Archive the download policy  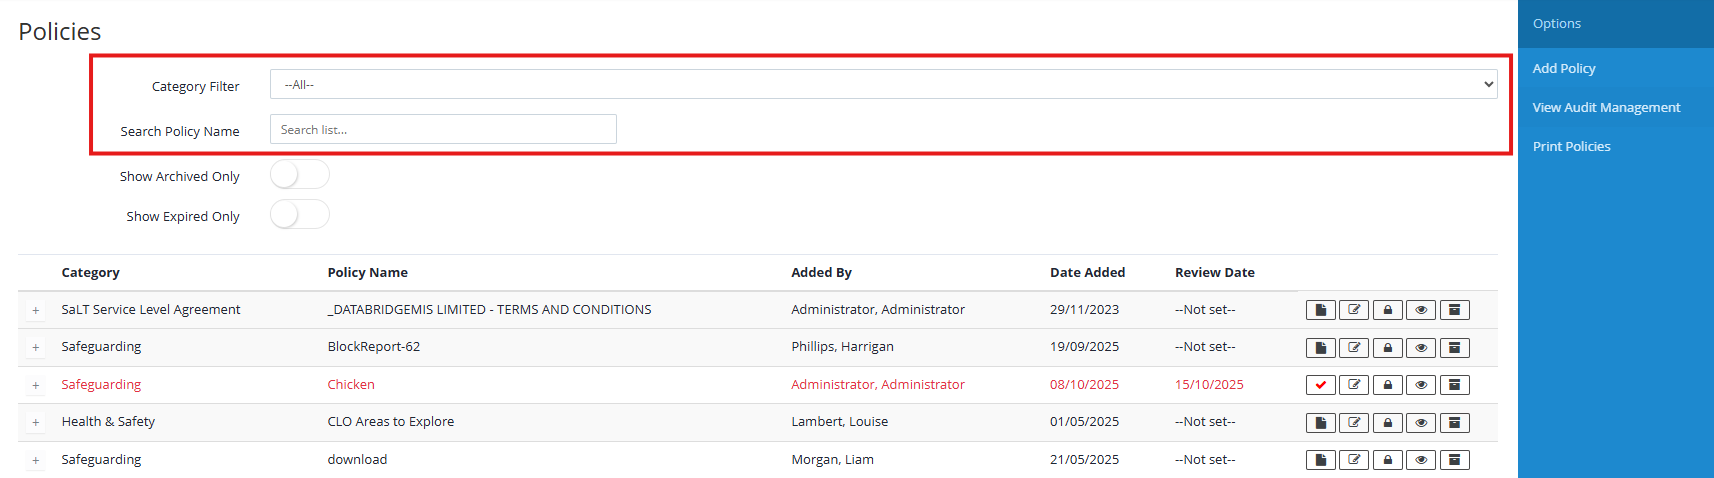tap(1454, 460)
